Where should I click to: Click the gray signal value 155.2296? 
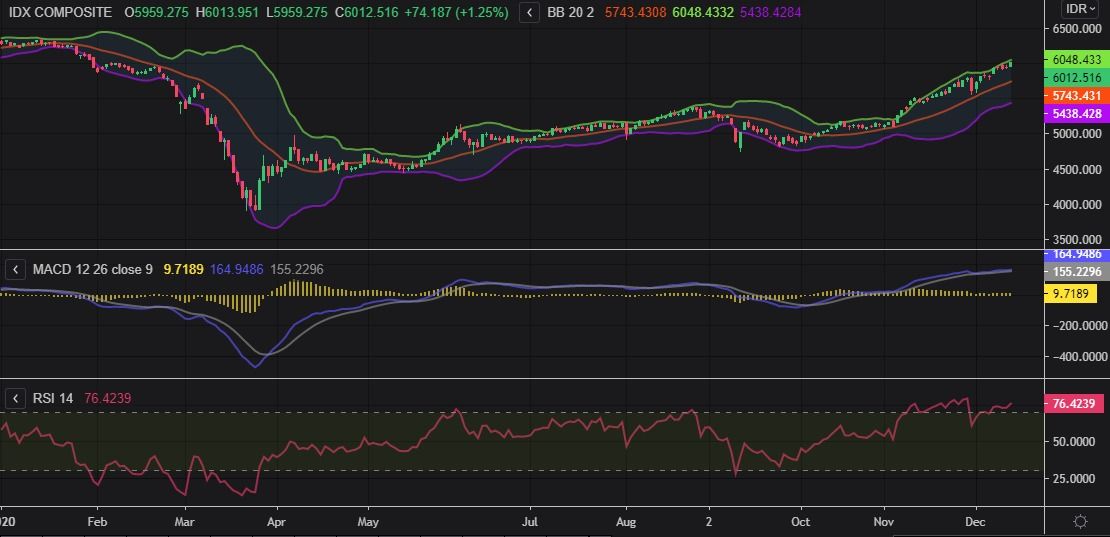point(298,270)
